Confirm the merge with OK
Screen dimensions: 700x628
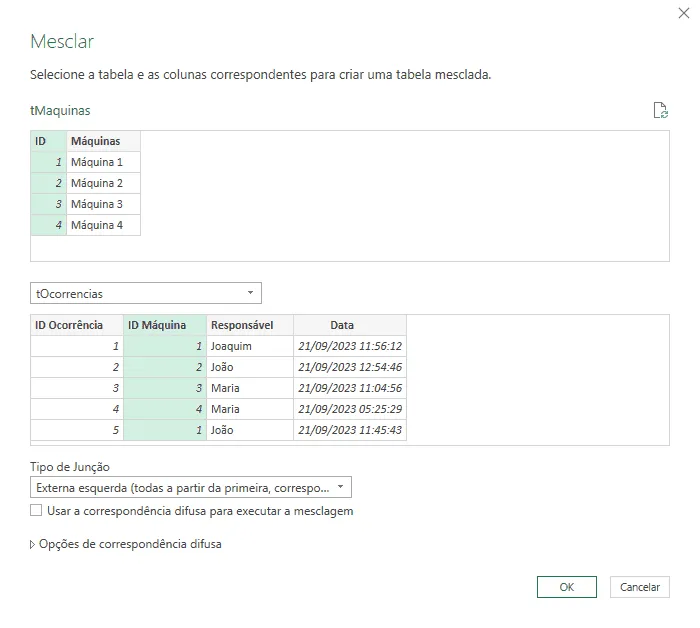[567, 586]
